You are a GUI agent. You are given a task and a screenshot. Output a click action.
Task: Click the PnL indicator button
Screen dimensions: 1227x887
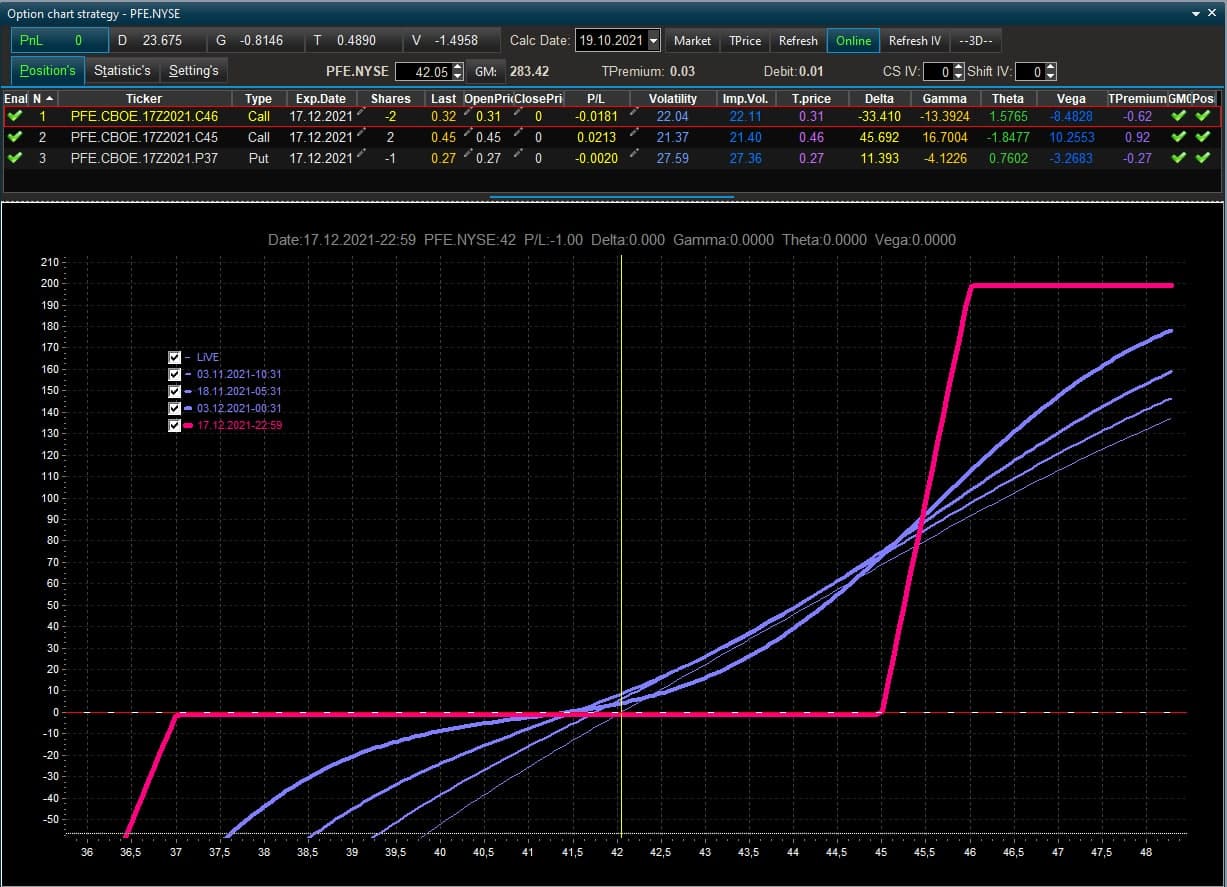pos(59,41)
